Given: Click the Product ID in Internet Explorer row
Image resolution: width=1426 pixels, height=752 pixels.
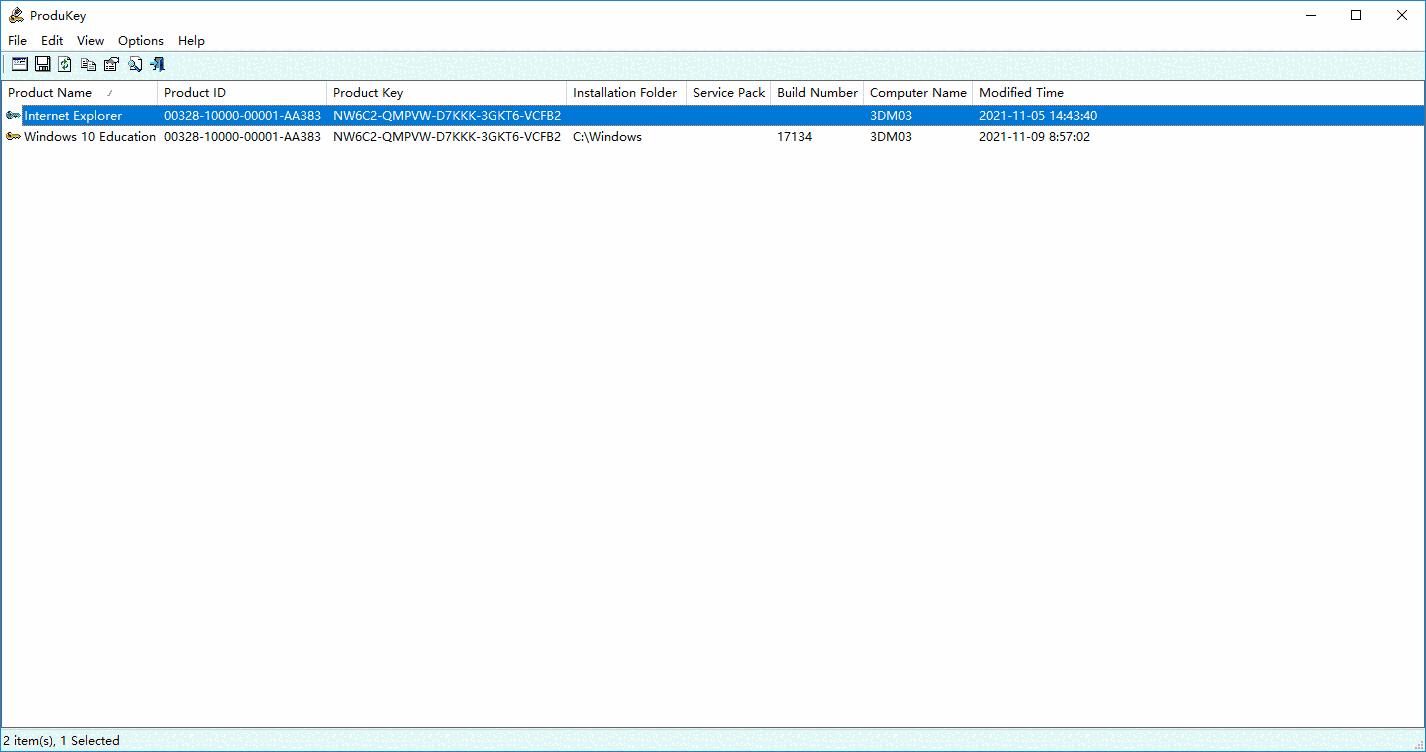Looking at the screenshot, I should (x=242, y=116).
